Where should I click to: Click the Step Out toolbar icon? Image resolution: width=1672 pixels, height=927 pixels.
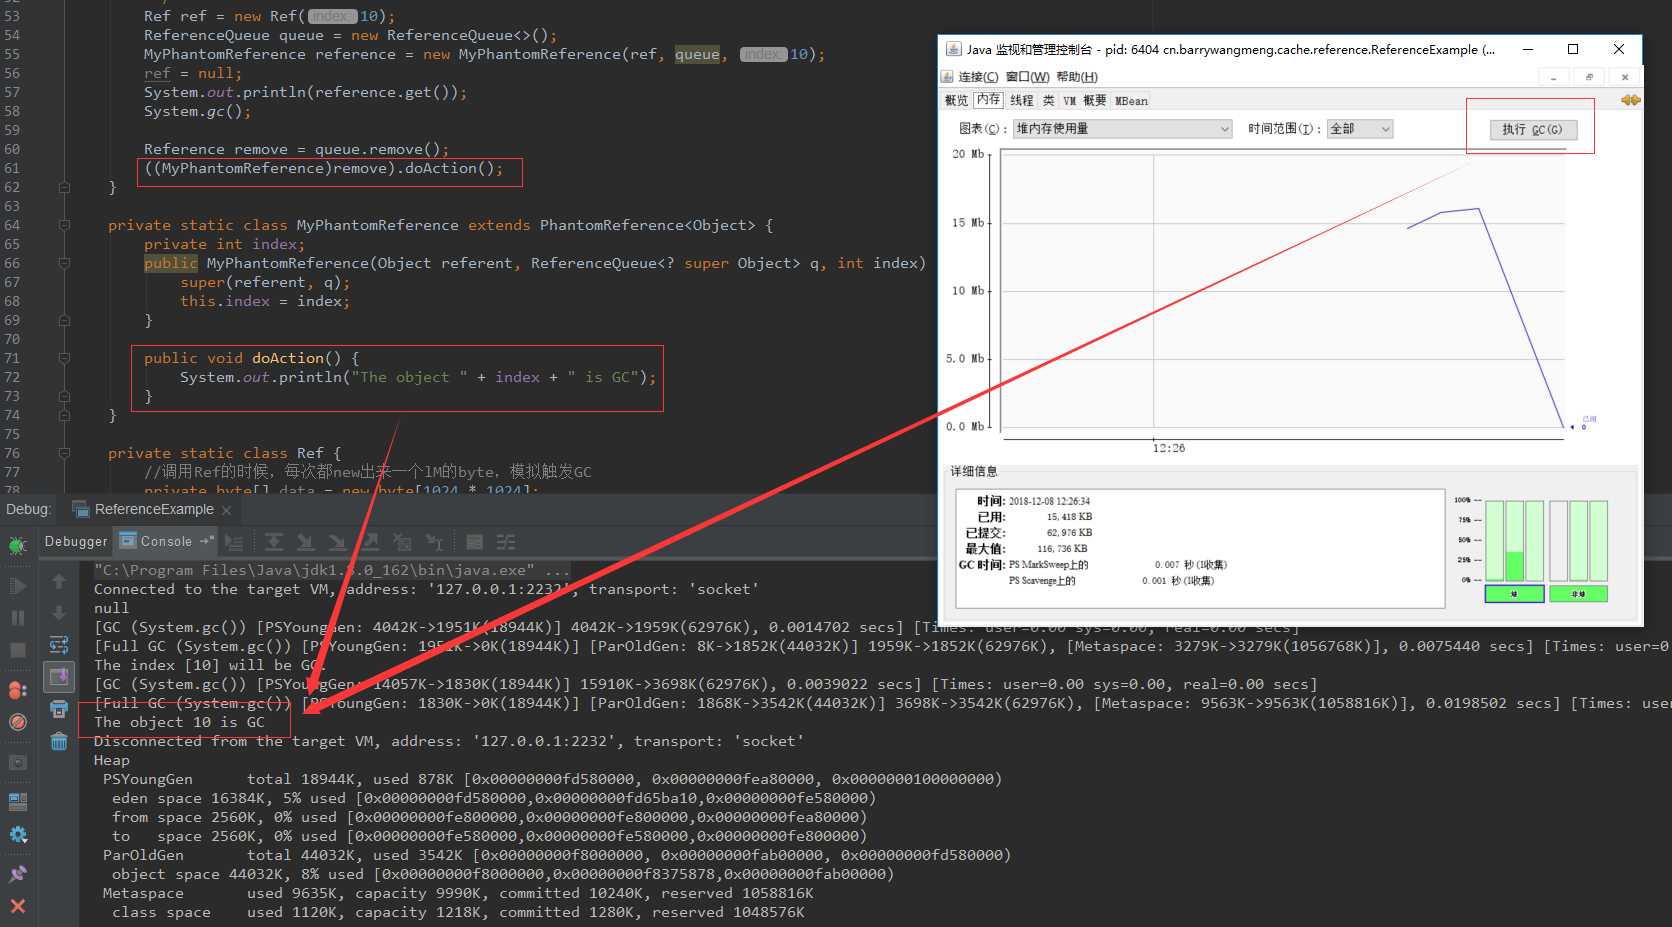[x=370, y=542]
